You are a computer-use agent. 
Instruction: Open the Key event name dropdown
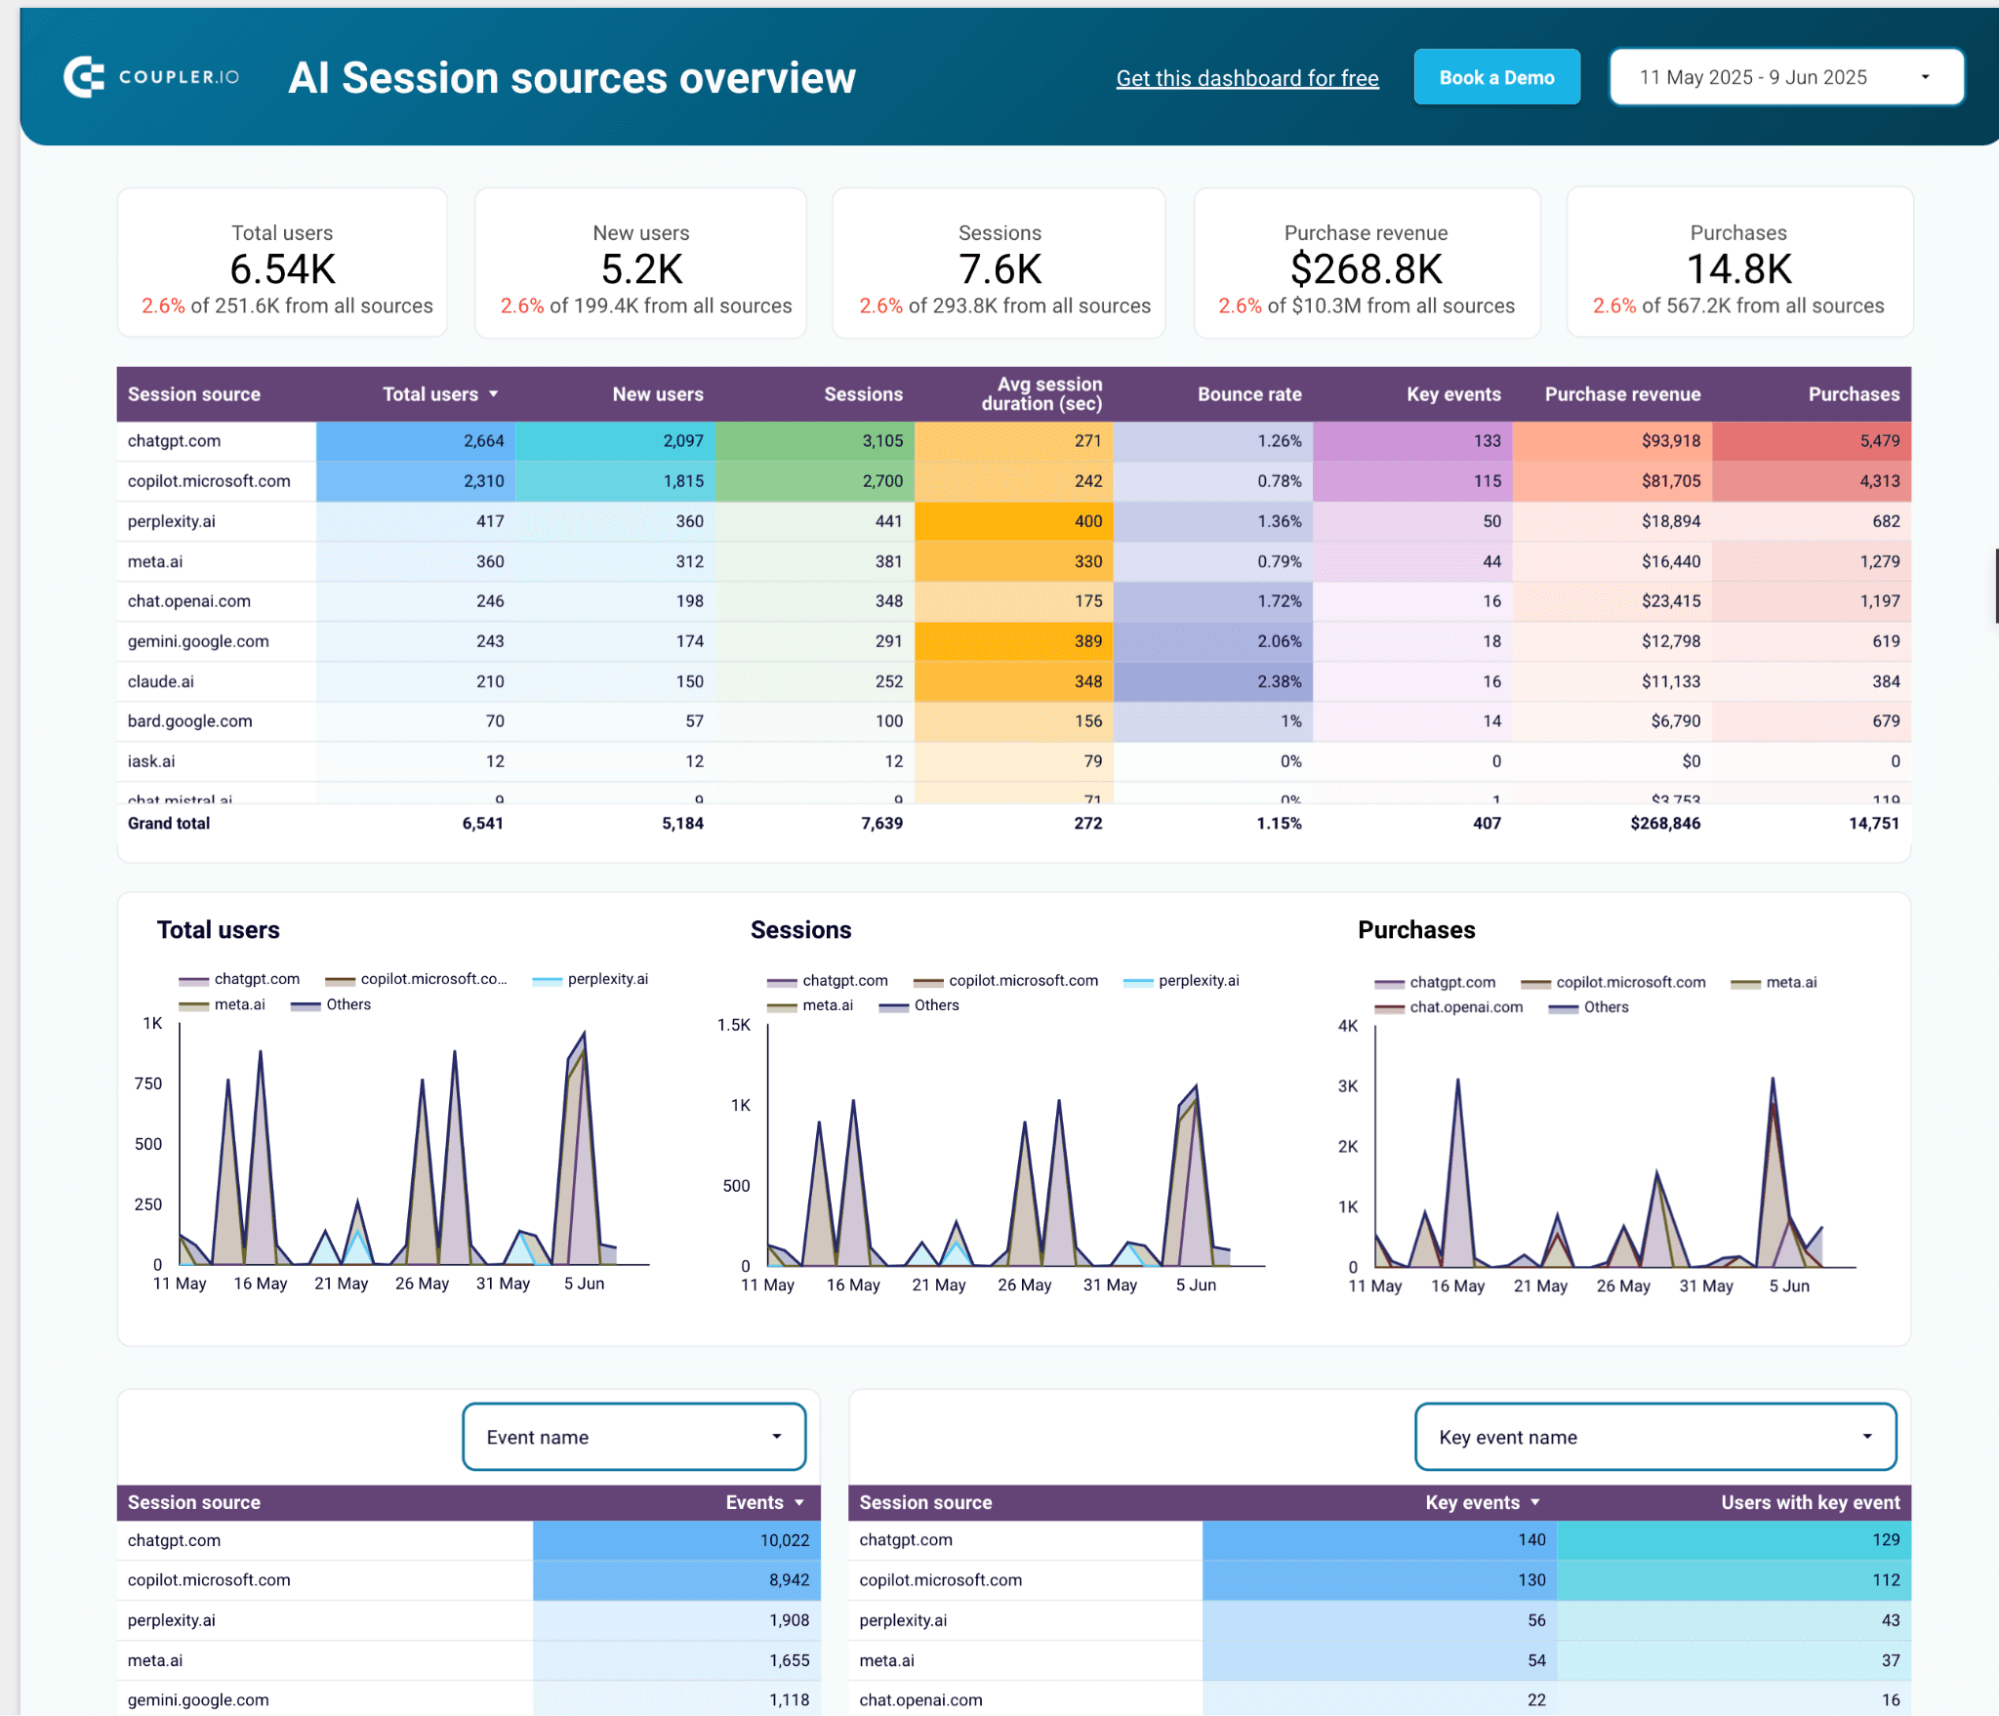pos(1655,1437)
